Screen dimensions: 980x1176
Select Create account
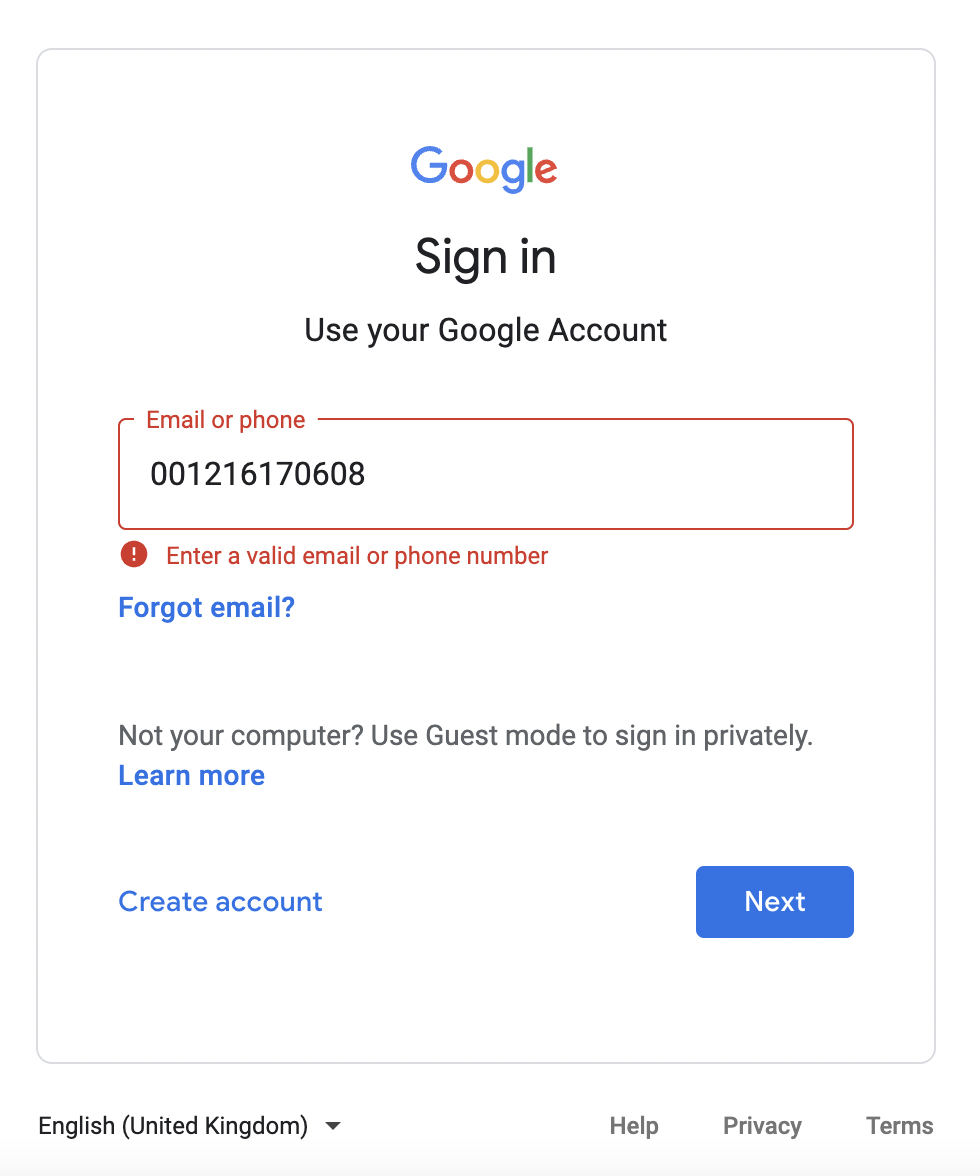(x=220, y=902)
